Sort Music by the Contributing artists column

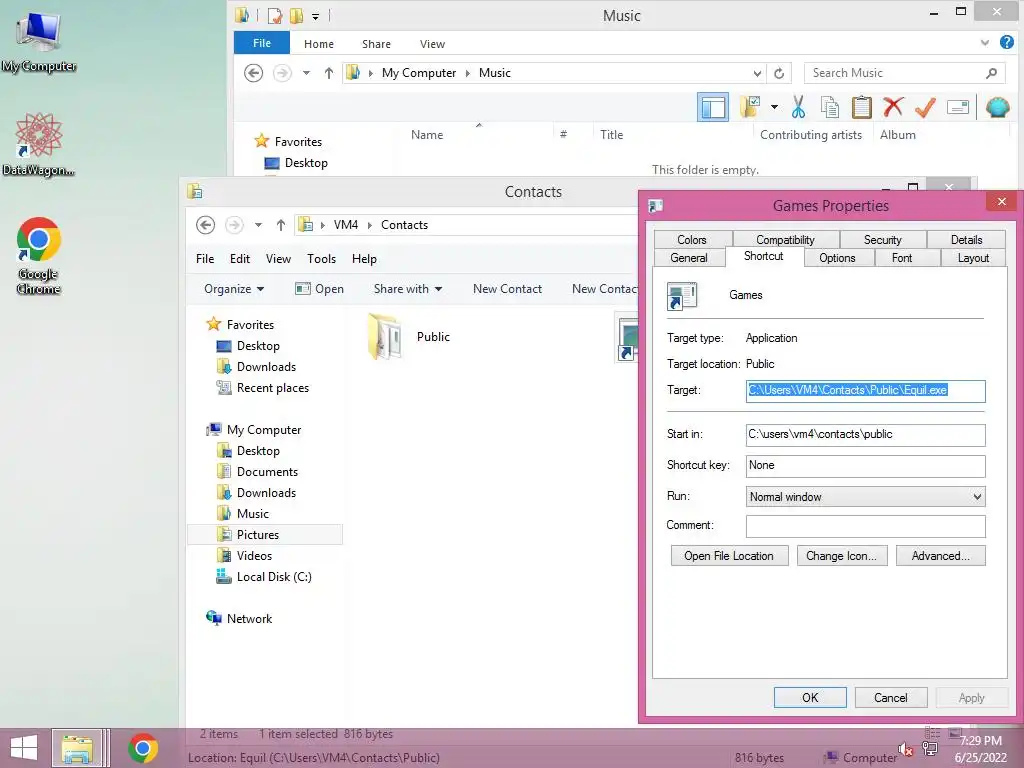(x=810, y=135)
